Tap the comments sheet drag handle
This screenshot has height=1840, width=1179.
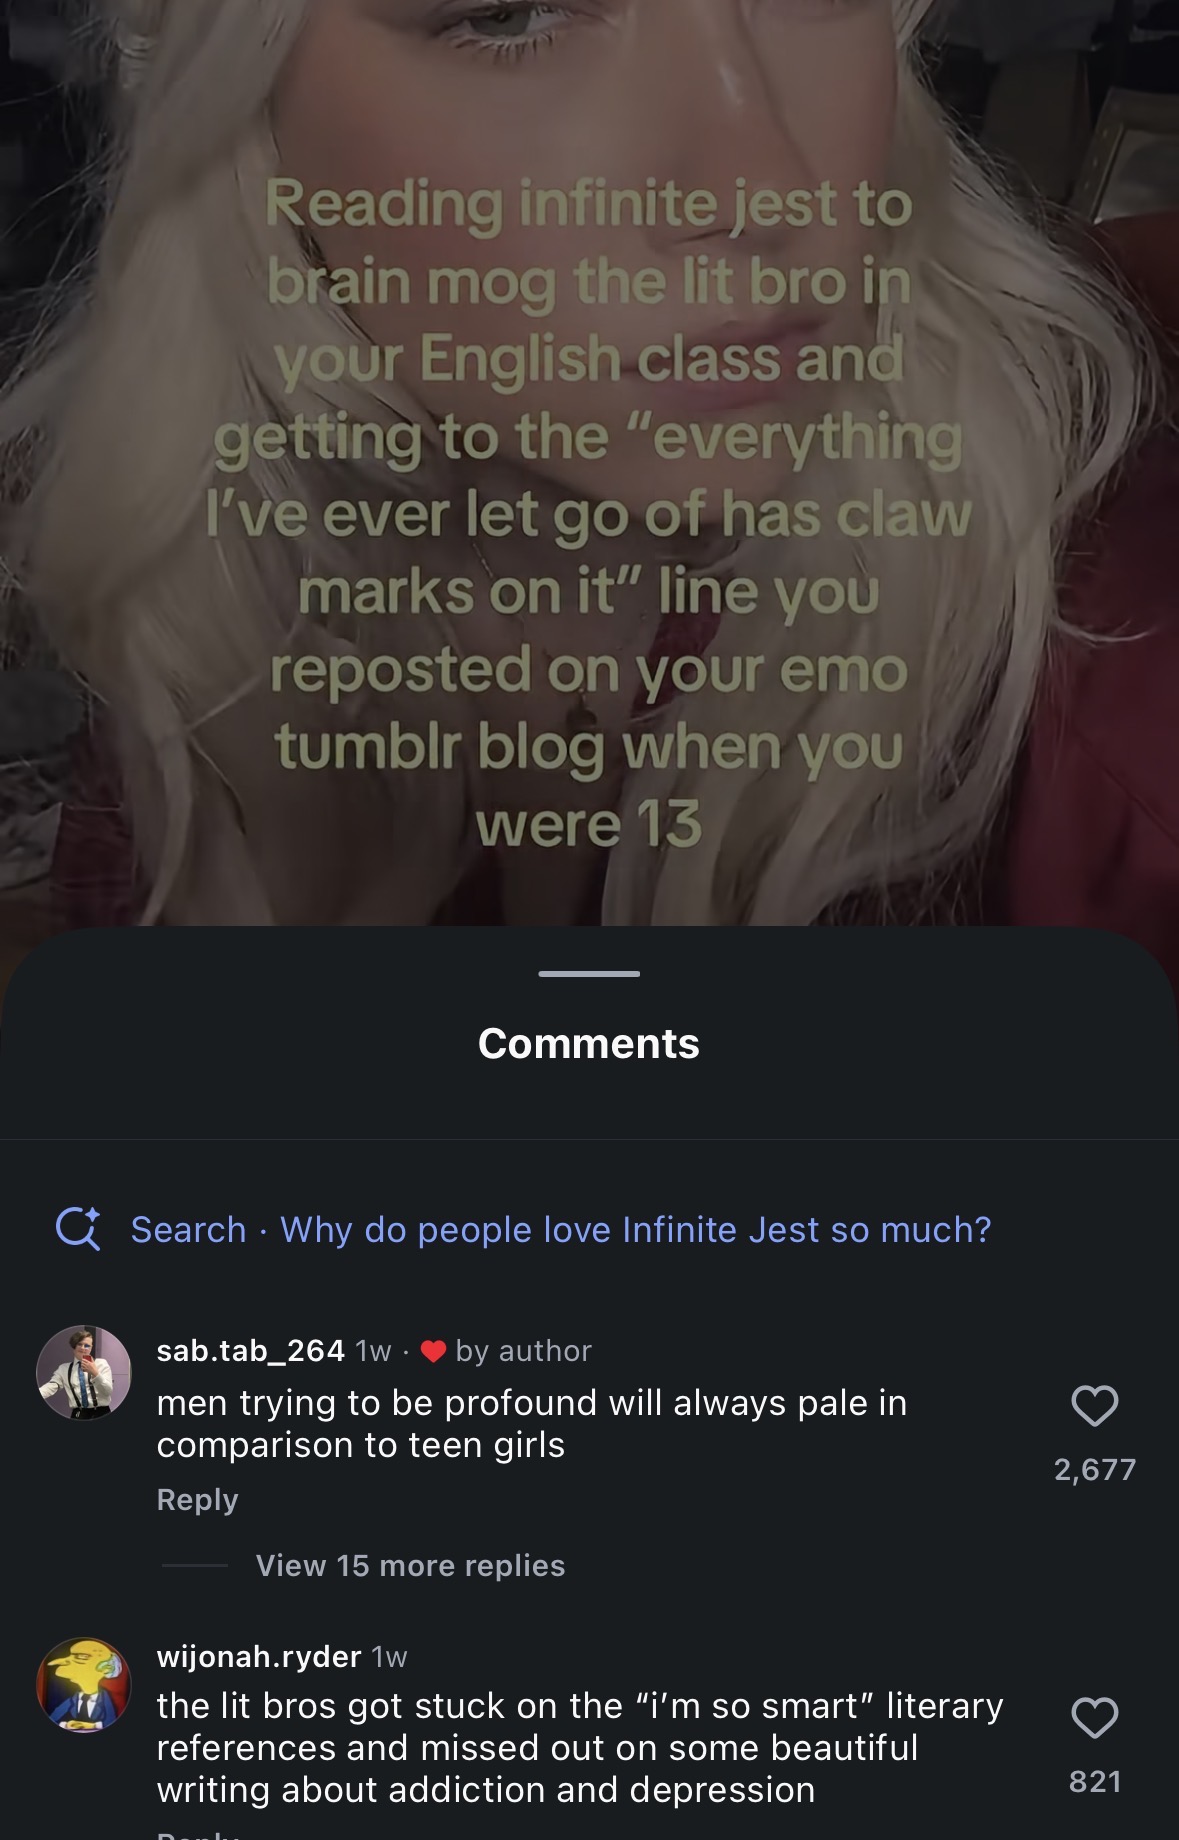[x=589, y=973]
